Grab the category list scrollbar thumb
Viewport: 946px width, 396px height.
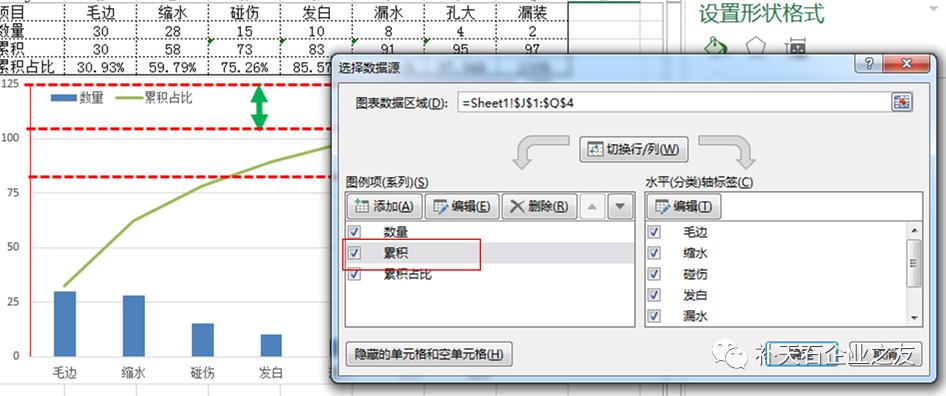[915, 263]
